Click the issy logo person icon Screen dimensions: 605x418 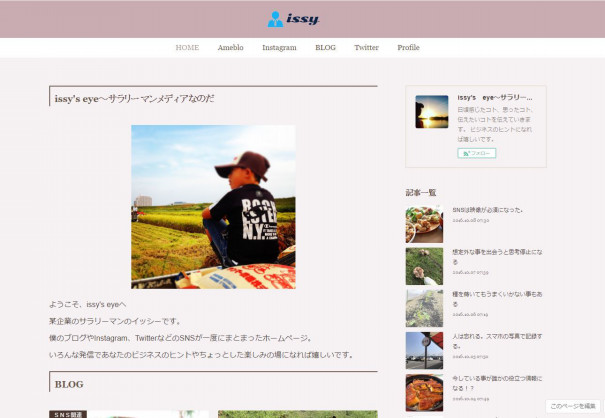pyautogui.click(x=275, y=19)
